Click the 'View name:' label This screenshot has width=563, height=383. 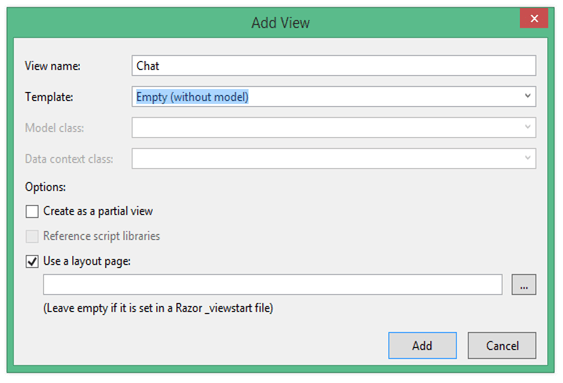53,66
